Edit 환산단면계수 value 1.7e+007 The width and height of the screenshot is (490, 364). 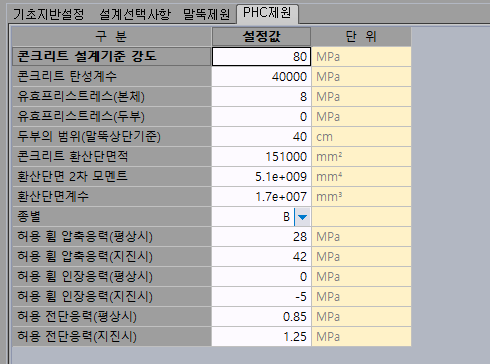pyautogui.click(x=261, y=197)
